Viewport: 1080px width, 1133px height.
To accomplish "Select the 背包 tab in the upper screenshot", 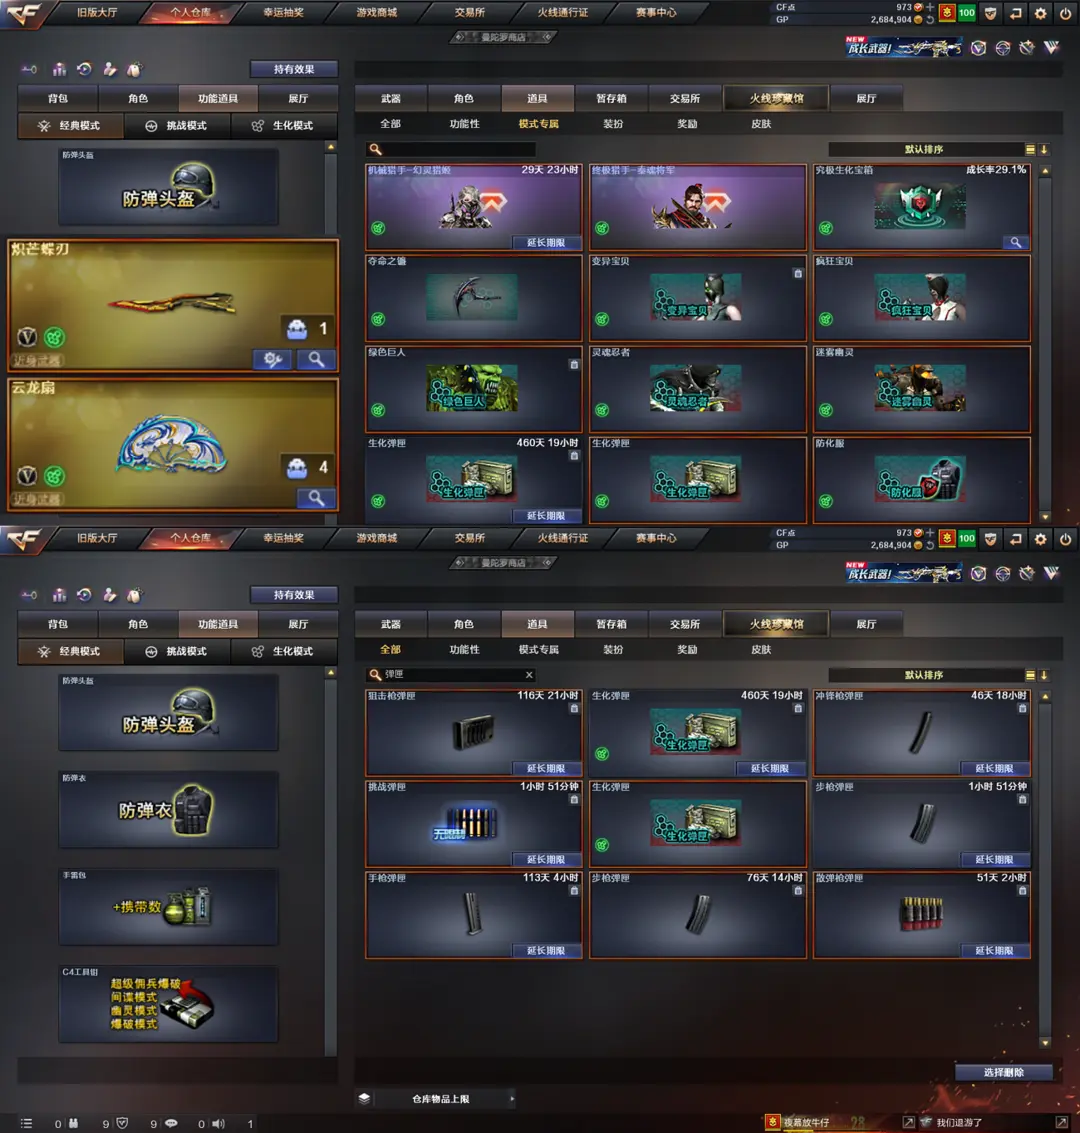I will coord(58,98).
